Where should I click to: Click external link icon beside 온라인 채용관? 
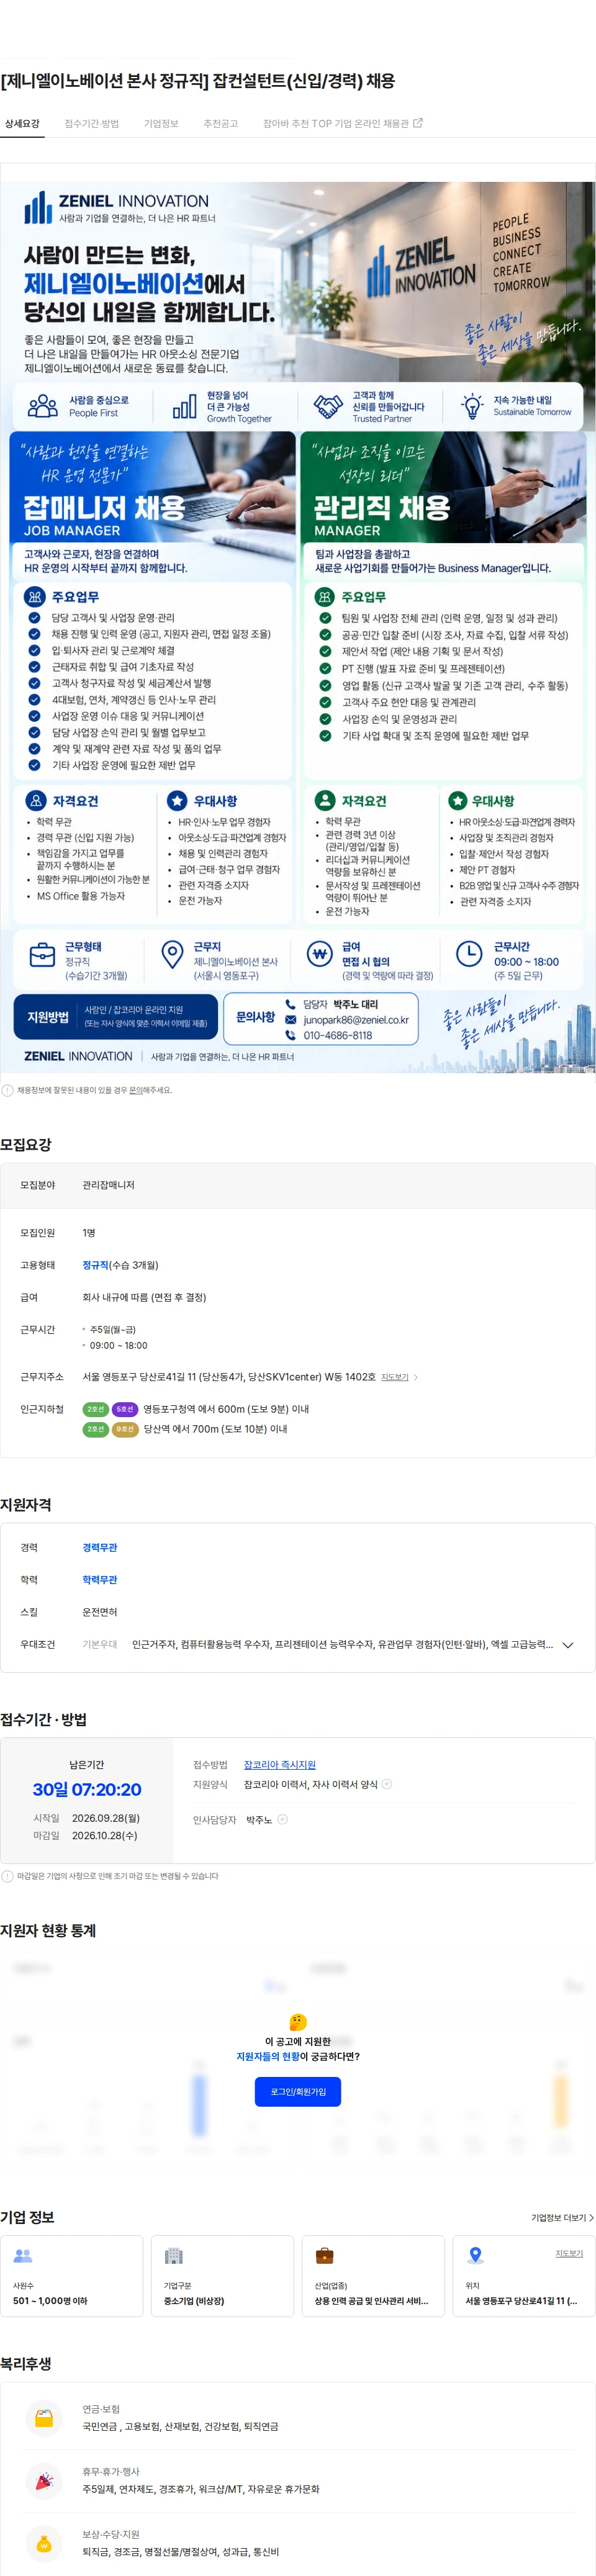[x=418, y=123]
